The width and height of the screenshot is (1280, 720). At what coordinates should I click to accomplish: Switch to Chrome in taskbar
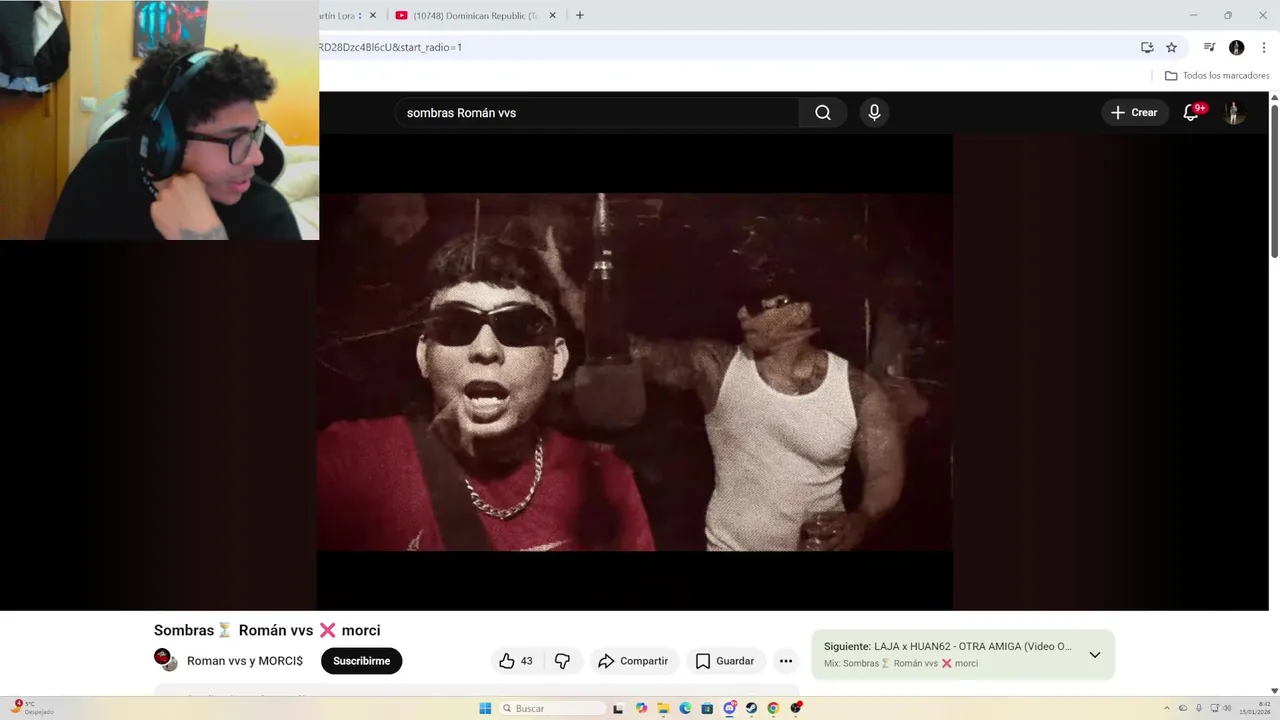click(x=773, y=708)
